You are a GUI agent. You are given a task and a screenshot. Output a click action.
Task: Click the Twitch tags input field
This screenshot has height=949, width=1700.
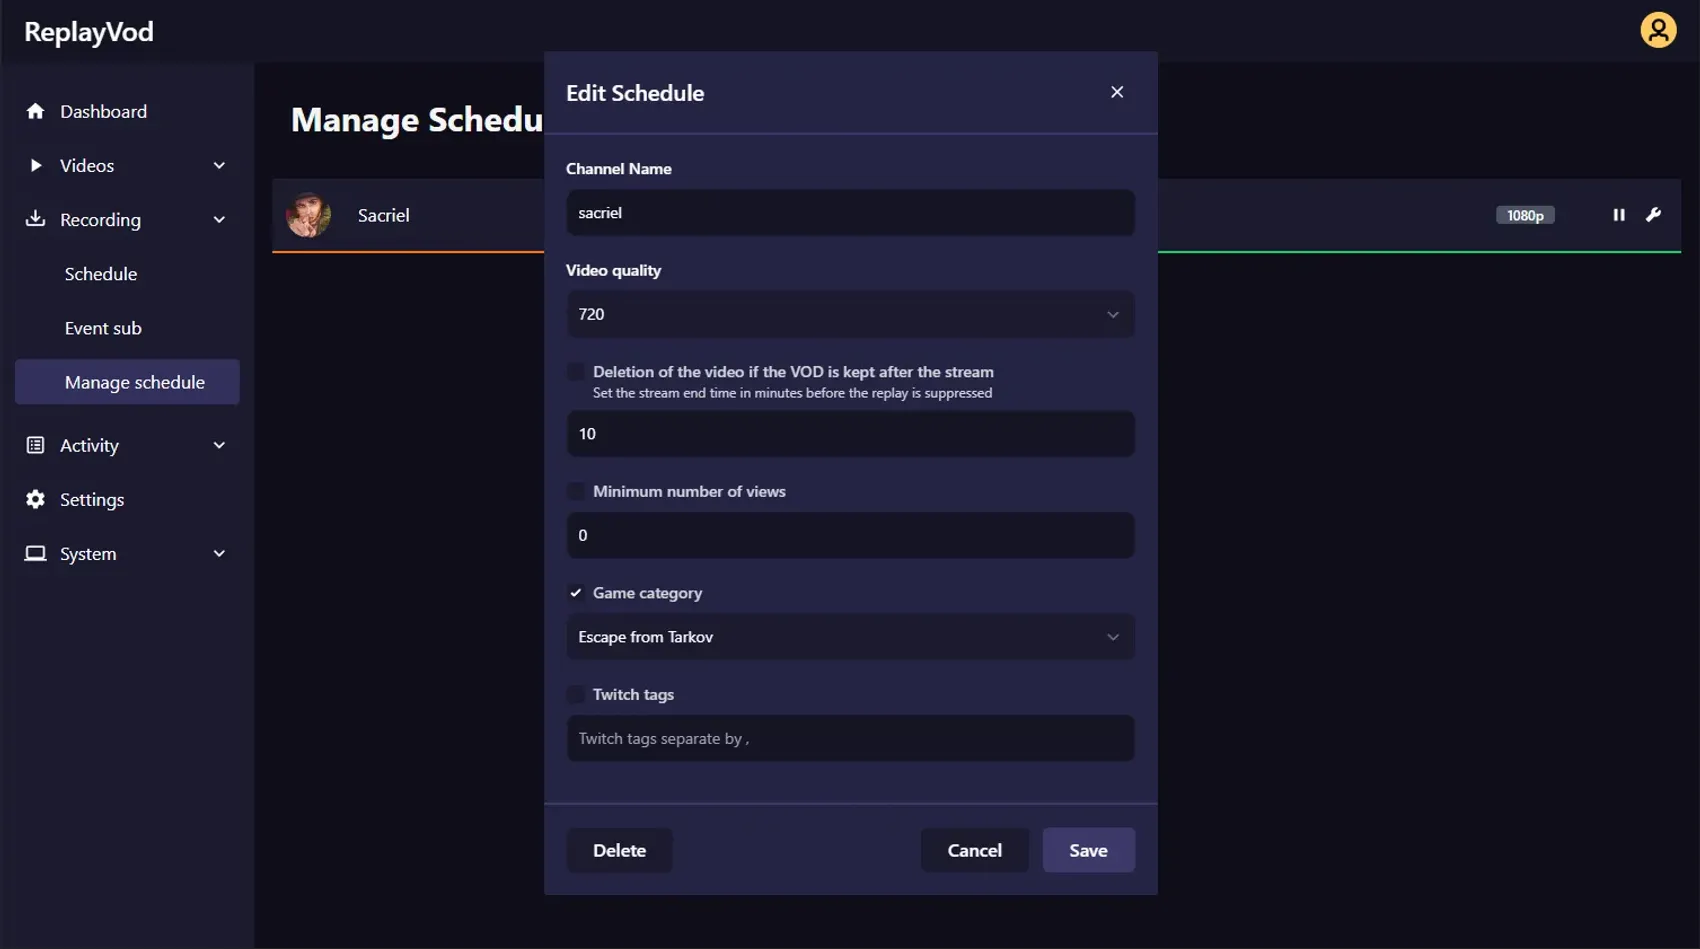tap(850, 738)
